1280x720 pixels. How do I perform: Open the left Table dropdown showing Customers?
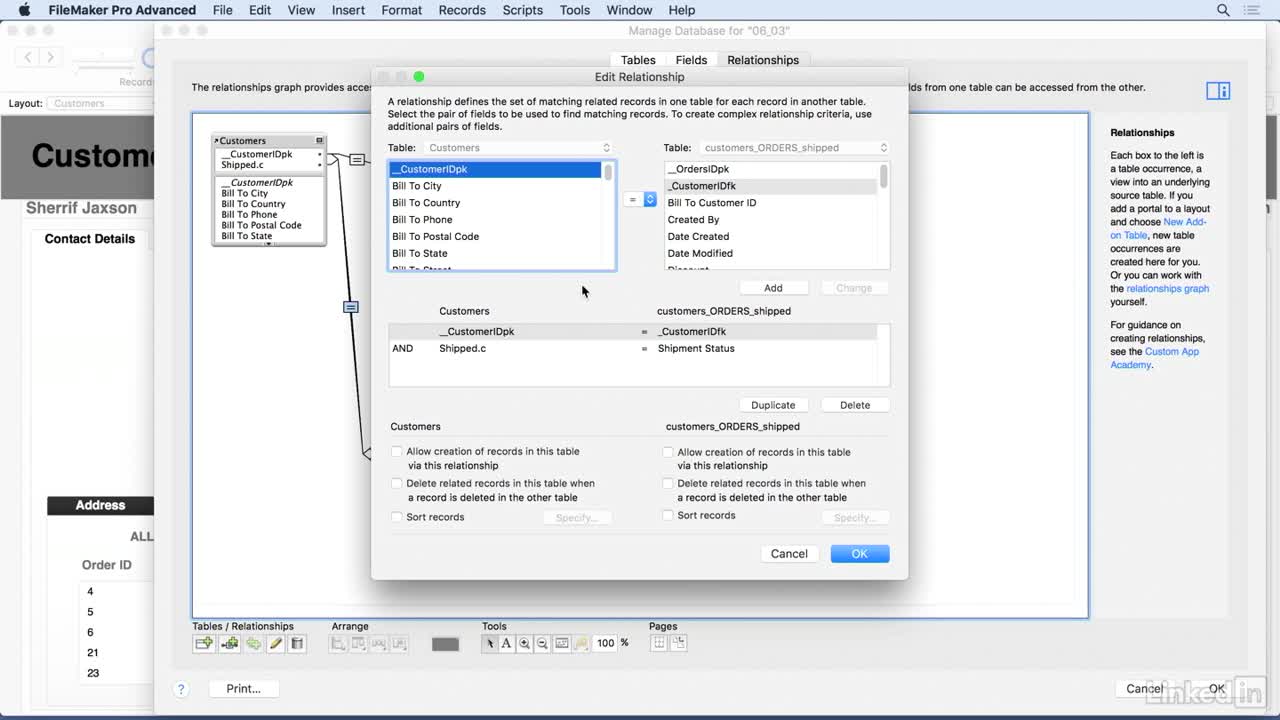click(518, 148)
